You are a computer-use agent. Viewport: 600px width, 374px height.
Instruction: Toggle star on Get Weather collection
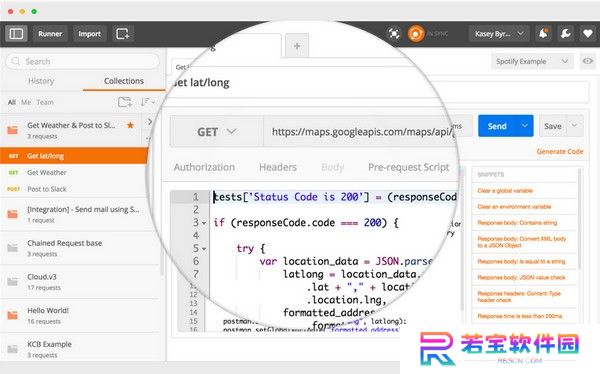tap(130, 125)
